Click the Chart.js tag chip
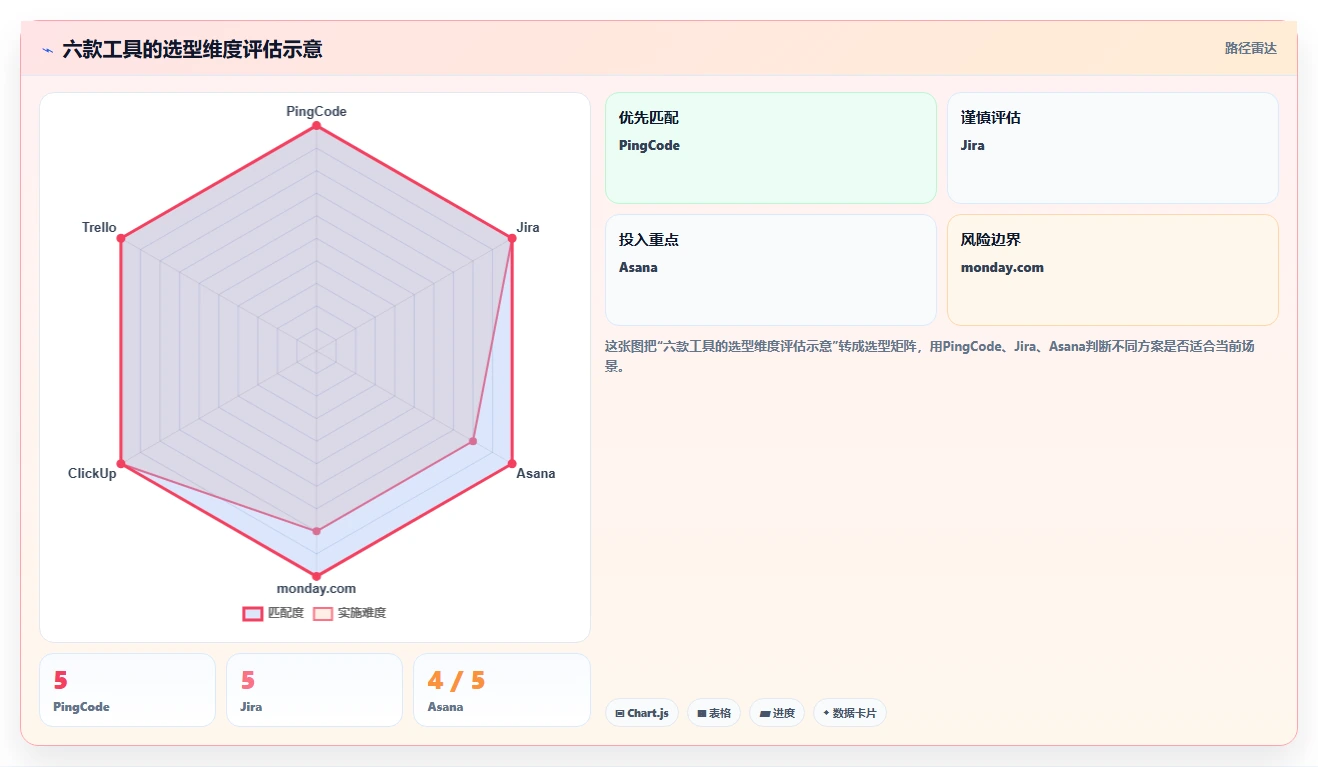The image size is (1318, 767). [x=642, y=713]
